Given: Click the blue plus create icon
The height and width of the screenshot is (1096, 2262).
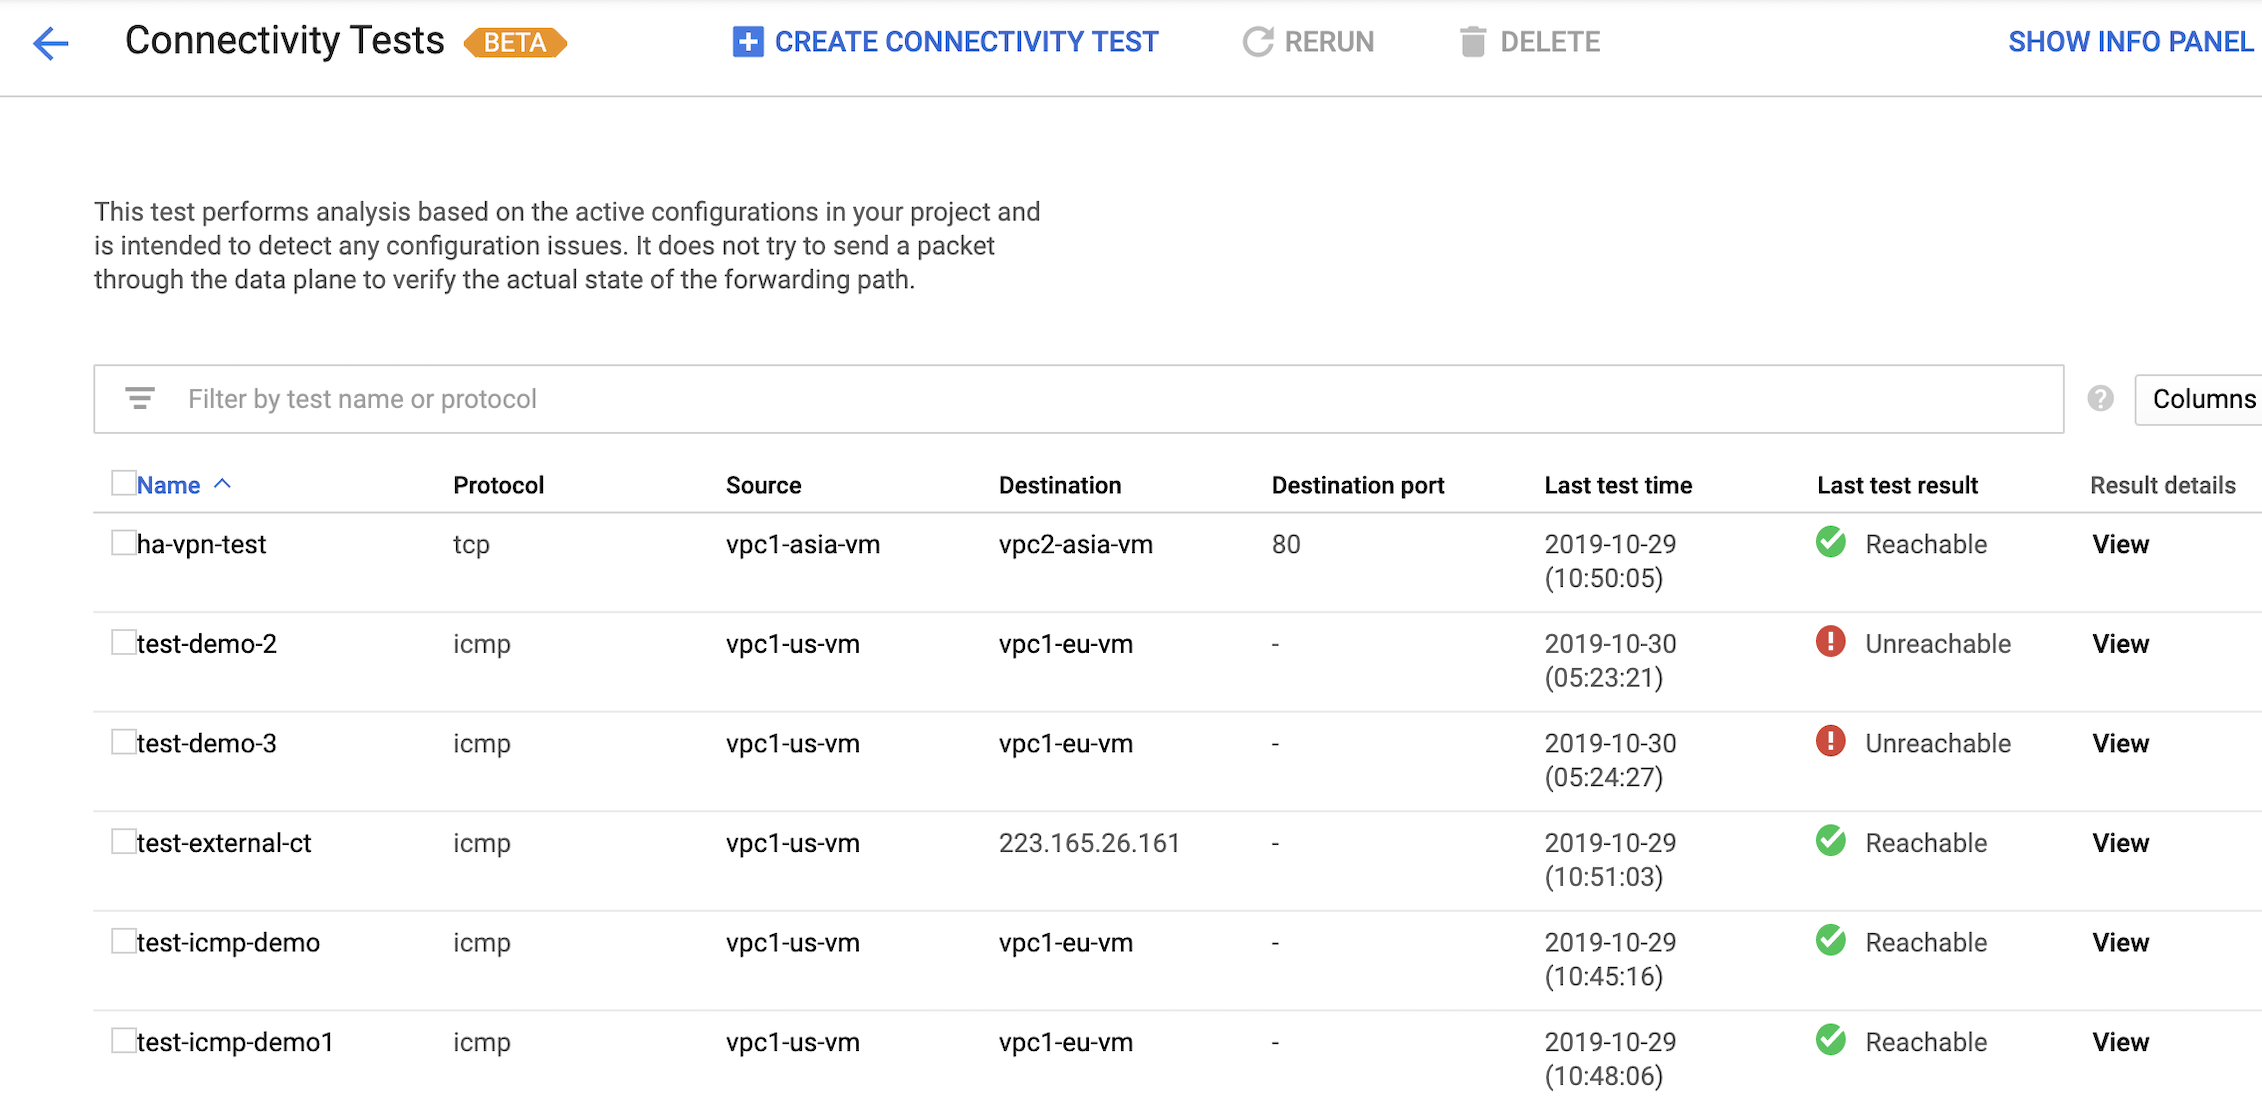Looking at the screenshot, I should pyautogui.click(x=747, y=42).
